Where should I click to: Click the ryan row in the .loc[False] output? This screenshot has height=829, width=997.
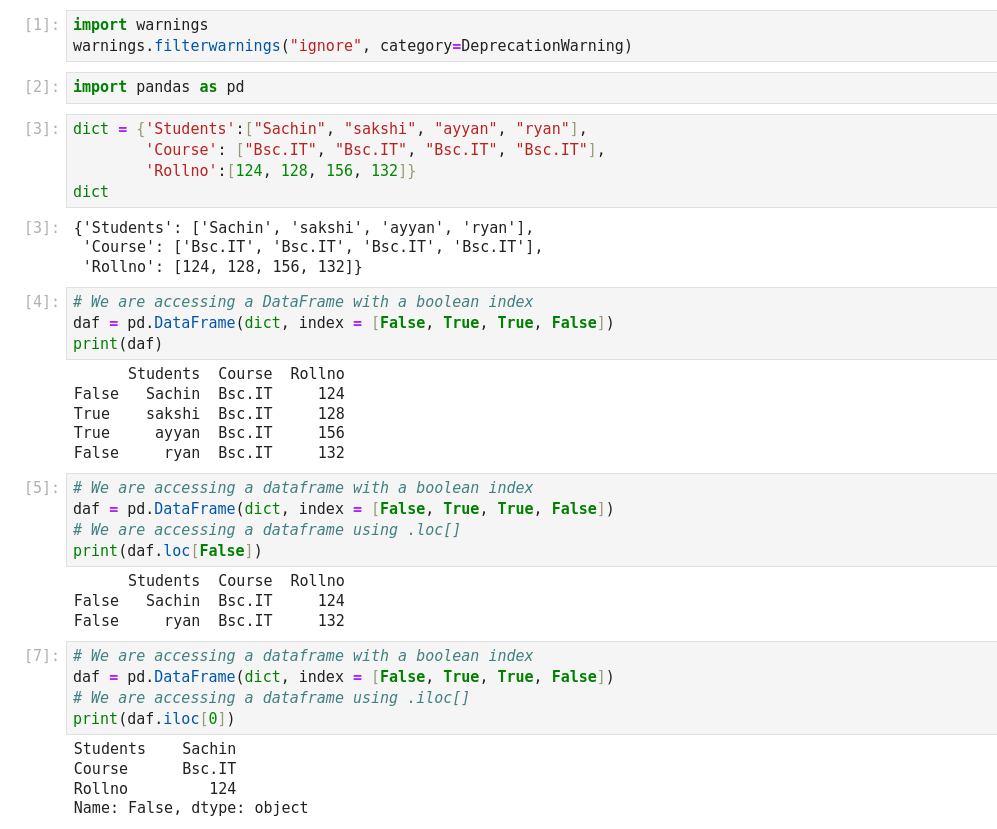209,621
